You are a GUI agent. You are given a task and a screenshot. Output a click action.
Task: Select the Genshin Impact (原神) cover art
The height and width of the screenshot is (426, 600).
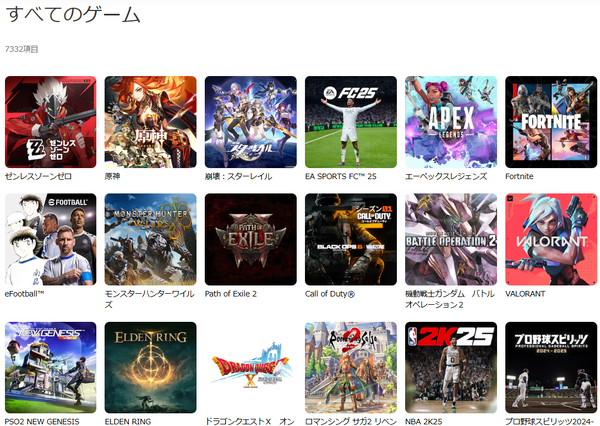(x=150, y=122)
